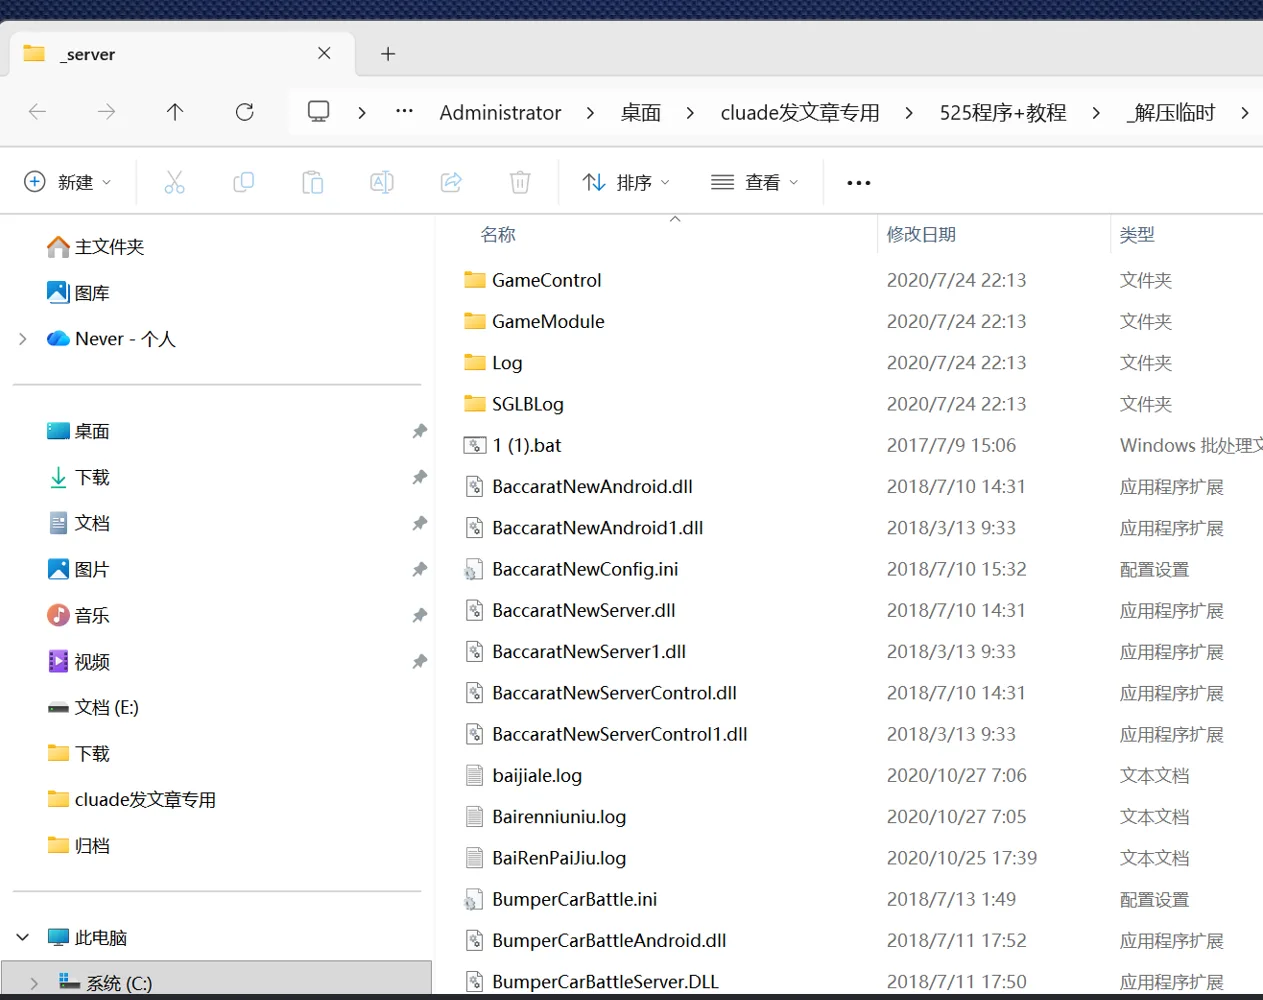This screenshot has height=1000, width=1263.
Task: Expand the 系统 (C:) drive node
Action: click(x=34, y=983)
